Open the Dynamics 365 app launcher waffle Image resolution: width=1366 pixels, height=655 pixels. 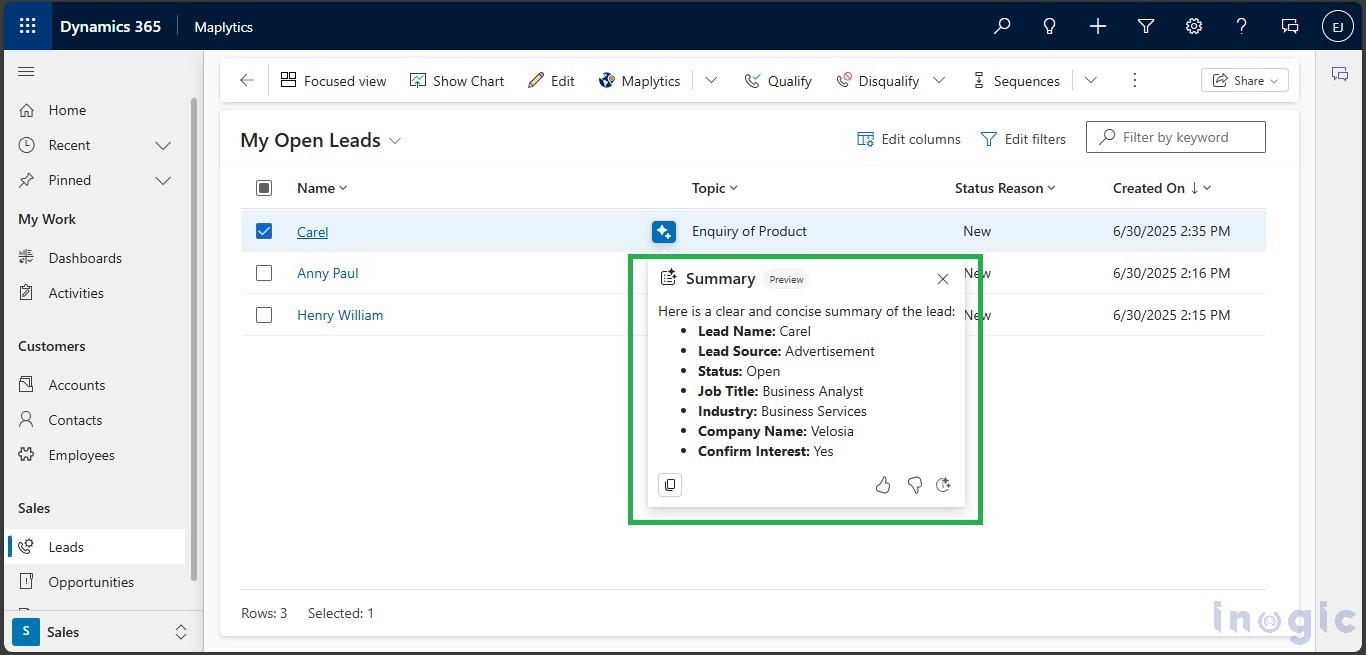[x=27, y=27]
